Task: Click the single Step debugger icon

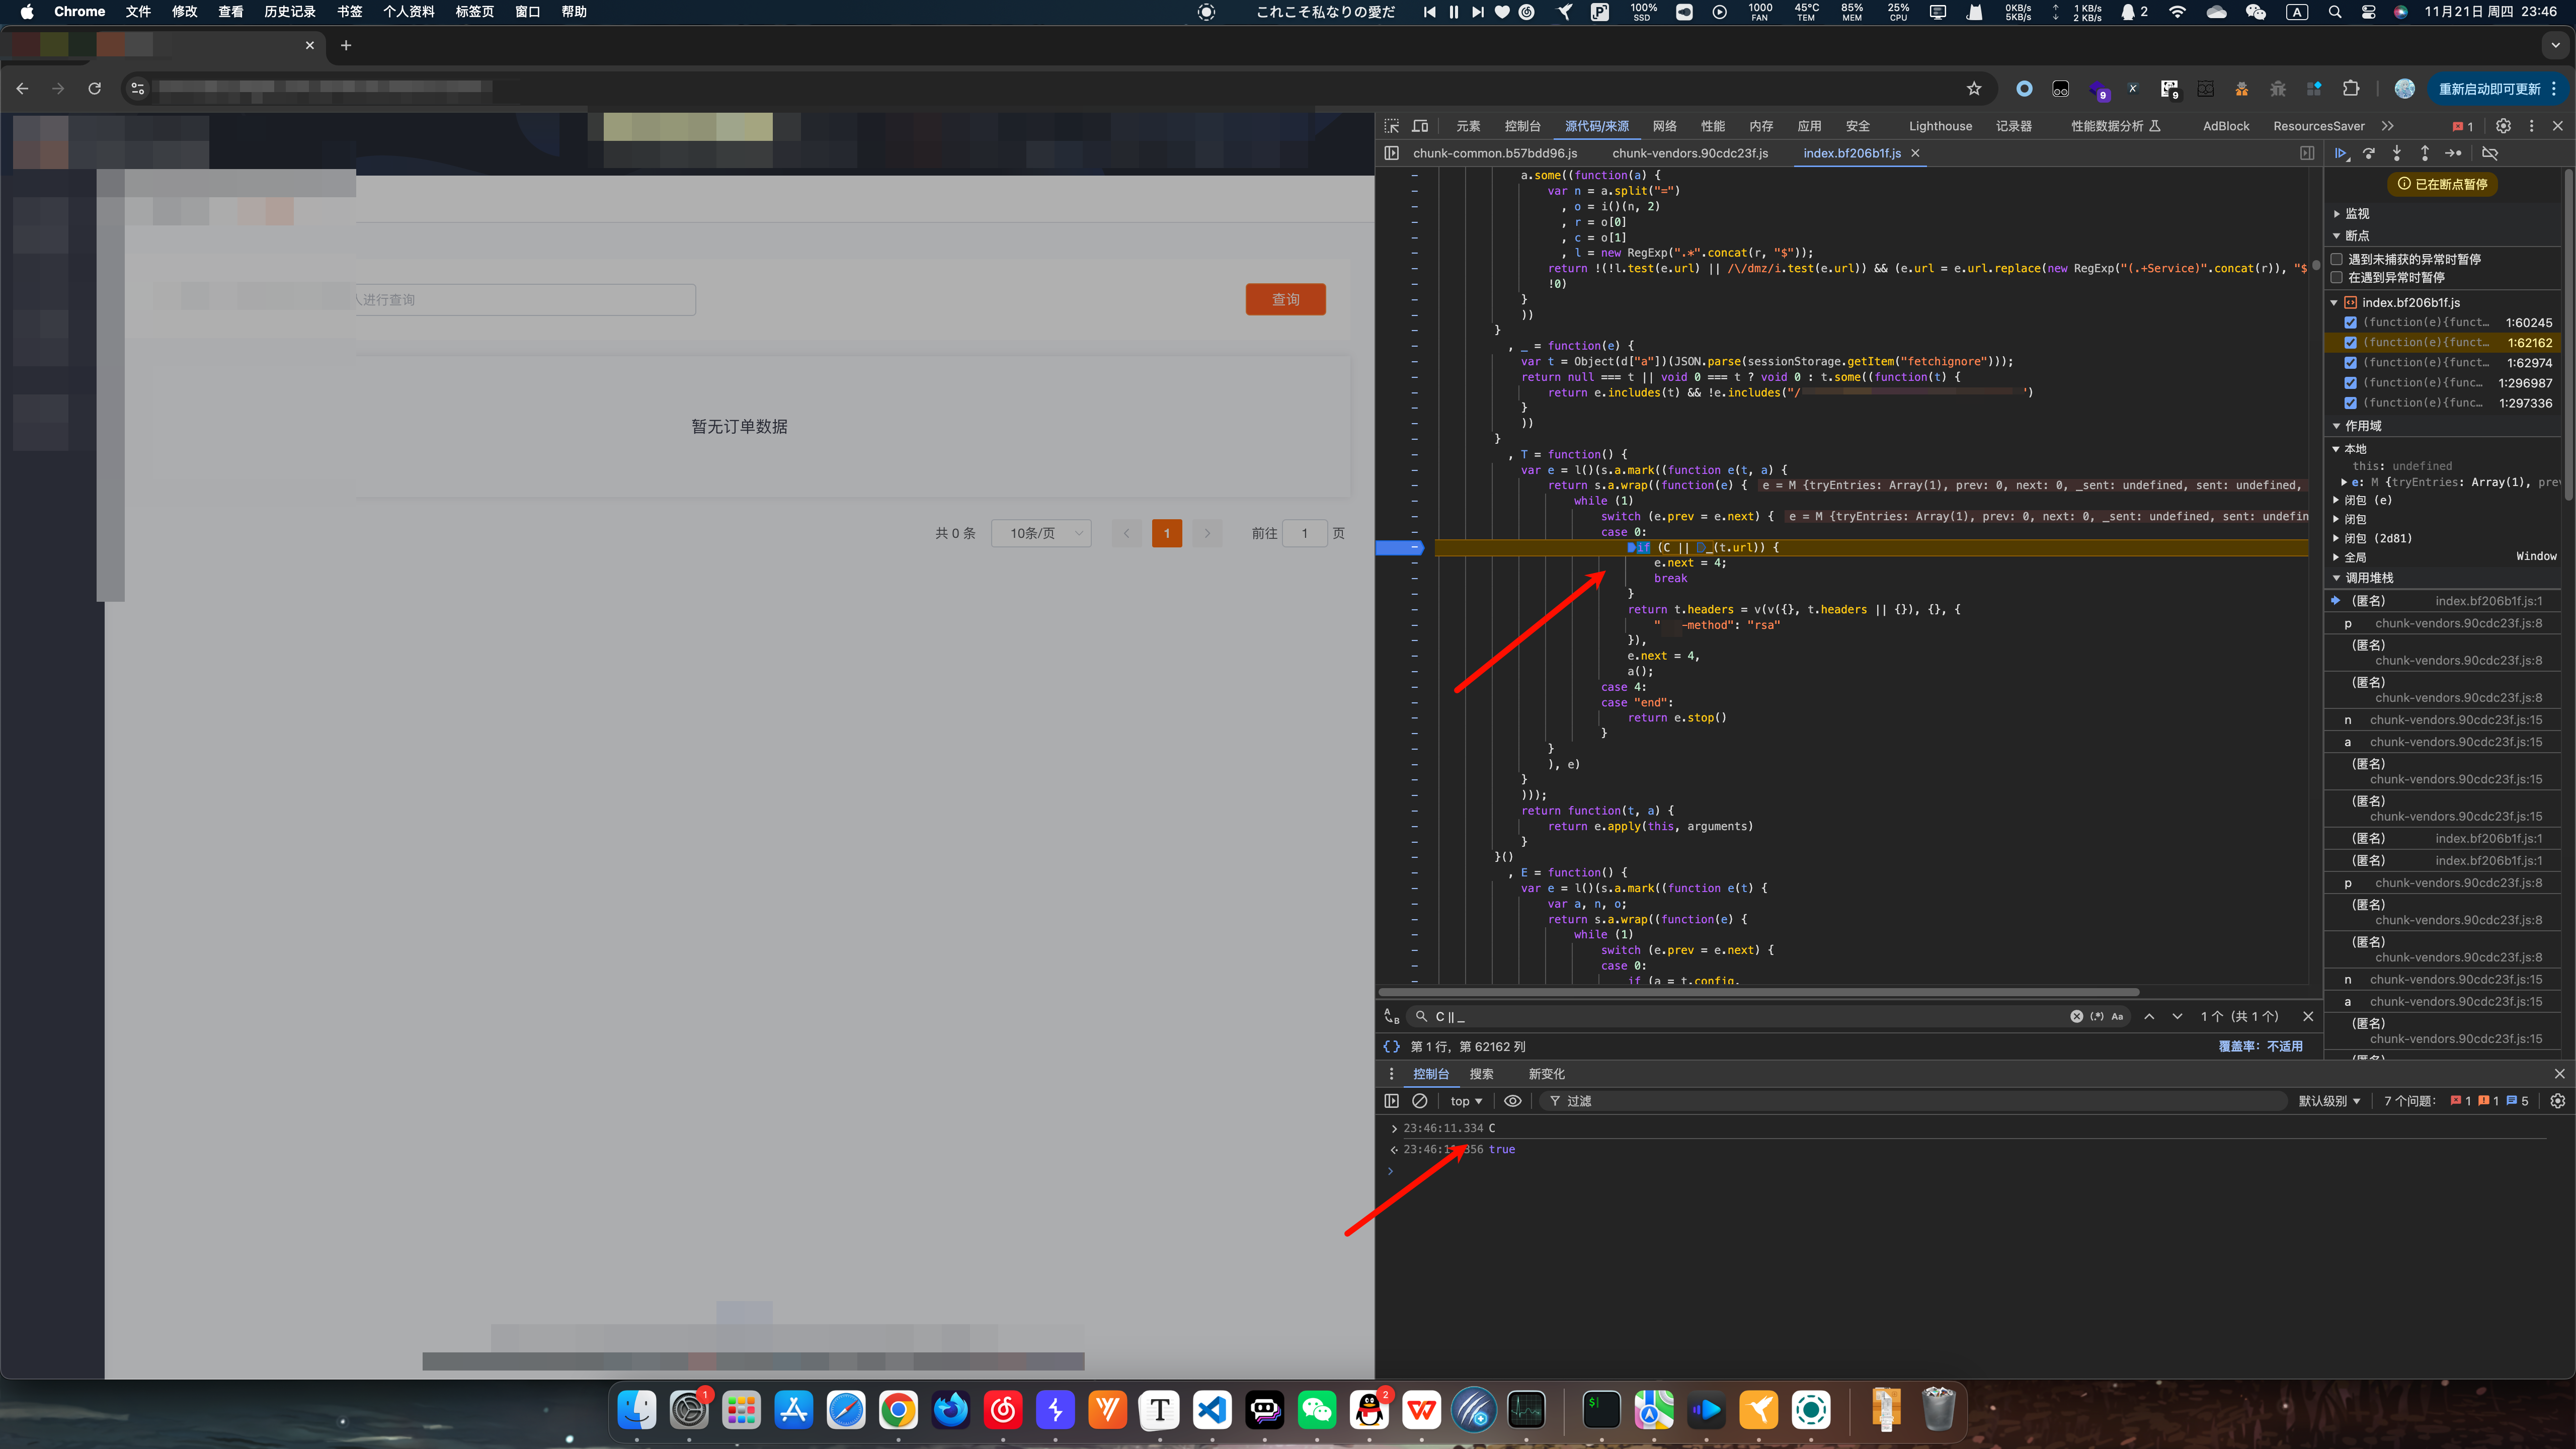Action: [2453, 153]
